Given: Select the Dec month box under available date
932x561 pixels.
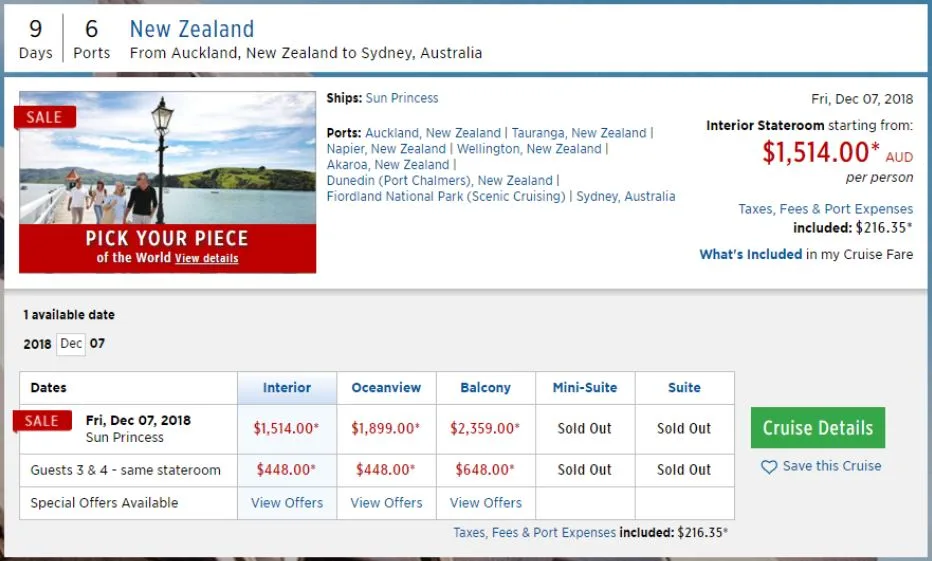Looking at the screenshot, I should [71, 344].
